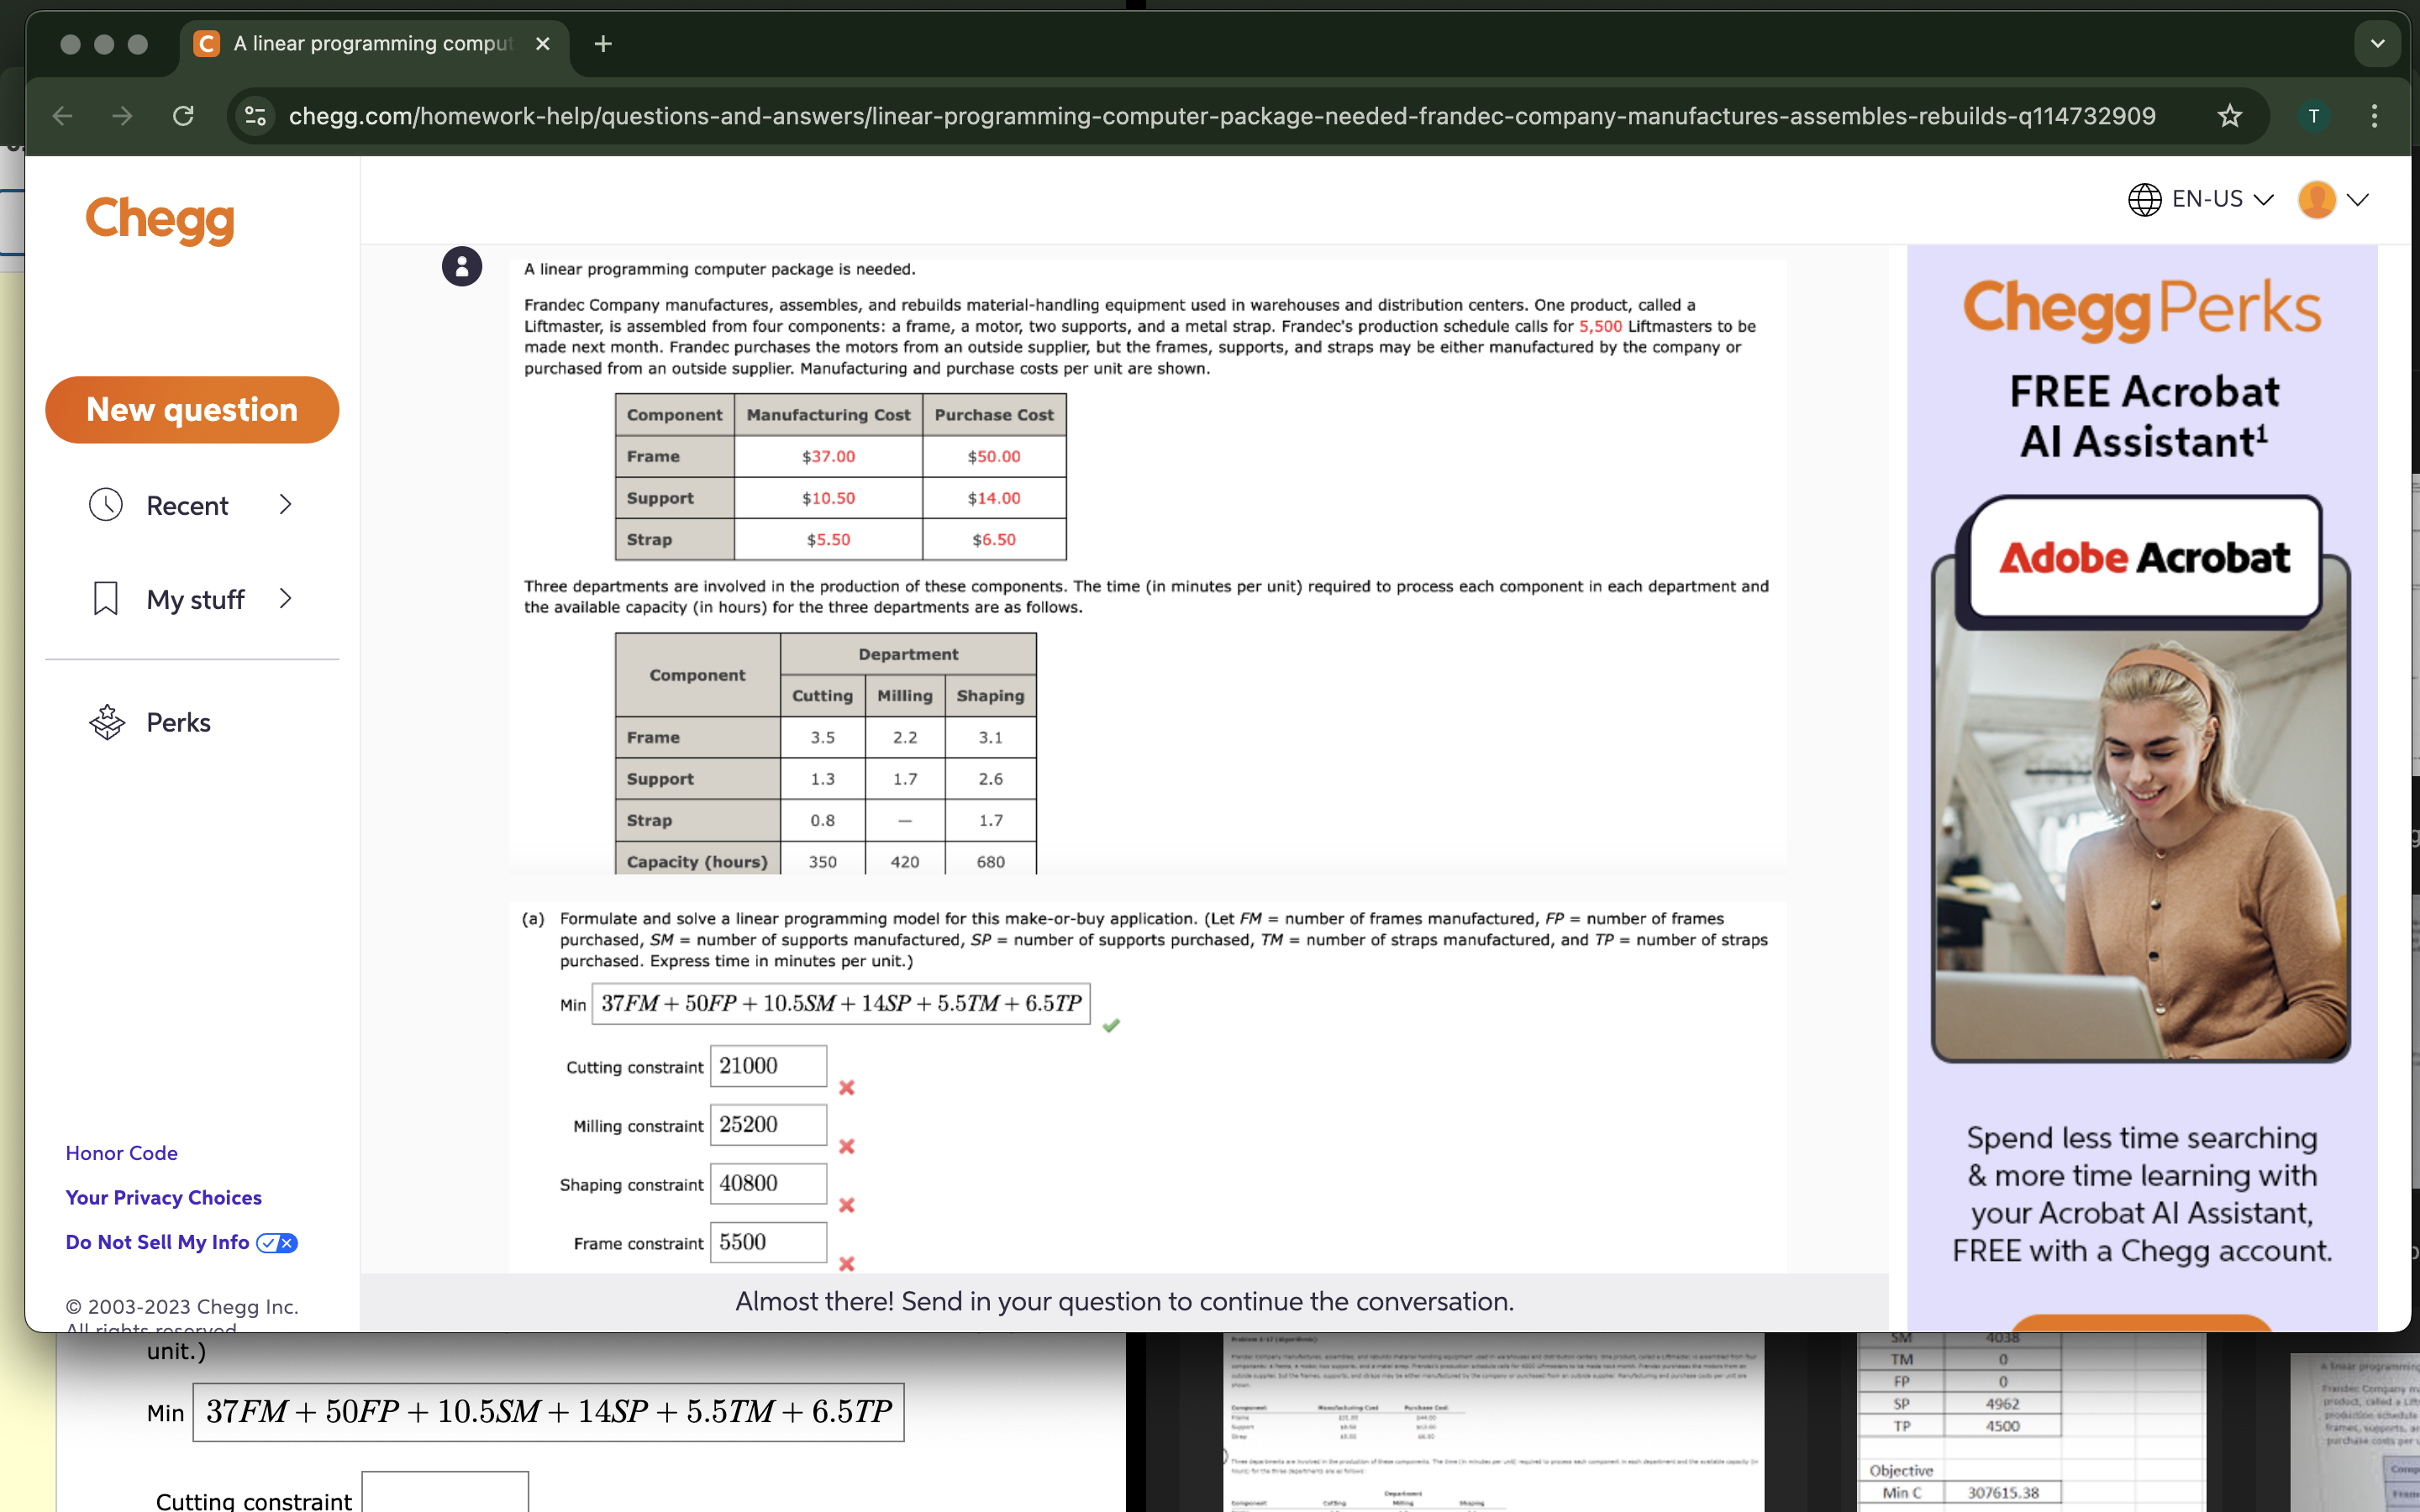The height and width of the screenshot is (1512, 2420).
Task: Click the New question button
Action: pyautogui.click(x=192, y=409)
